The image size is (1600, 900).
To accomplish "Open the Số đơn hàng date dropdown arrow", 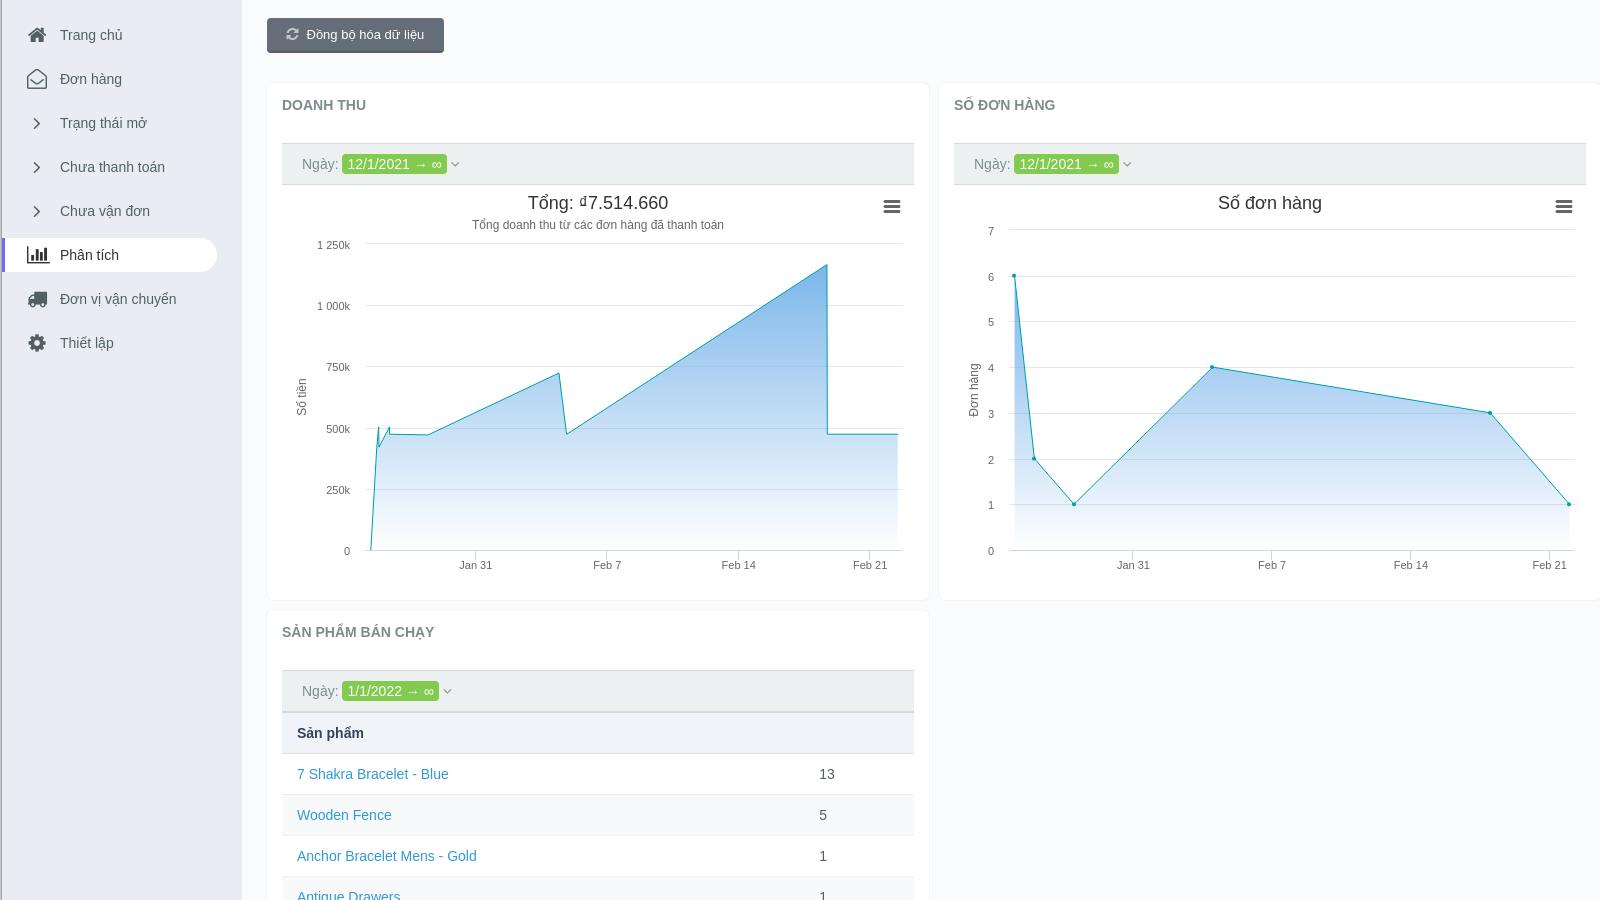I will pos(1127,165).
